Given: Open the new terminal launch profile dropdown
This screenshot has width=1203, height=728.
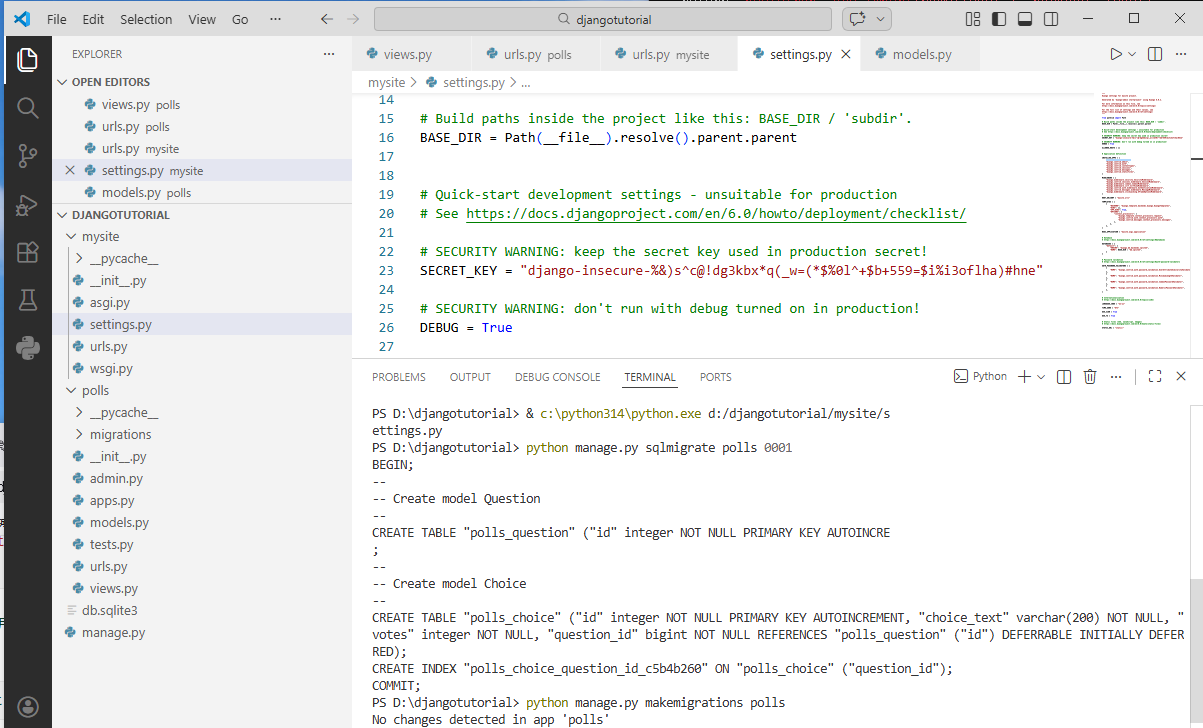Looking at the screenshot, I should (1041, 376).
